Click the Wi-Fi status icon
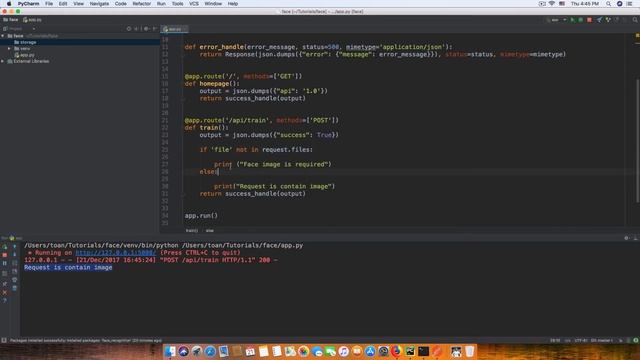Screen dimensions: 640x360 (552, 4)
